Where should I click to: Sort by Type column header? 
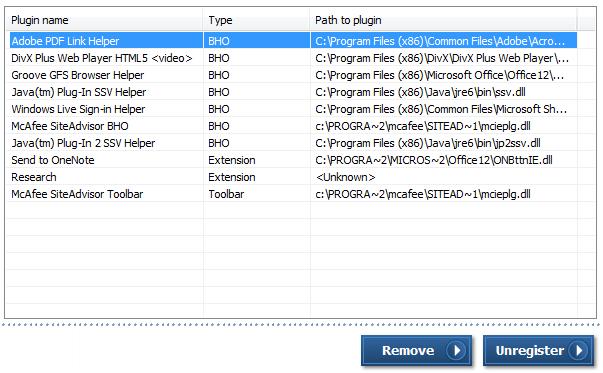[x=256, y=20]
